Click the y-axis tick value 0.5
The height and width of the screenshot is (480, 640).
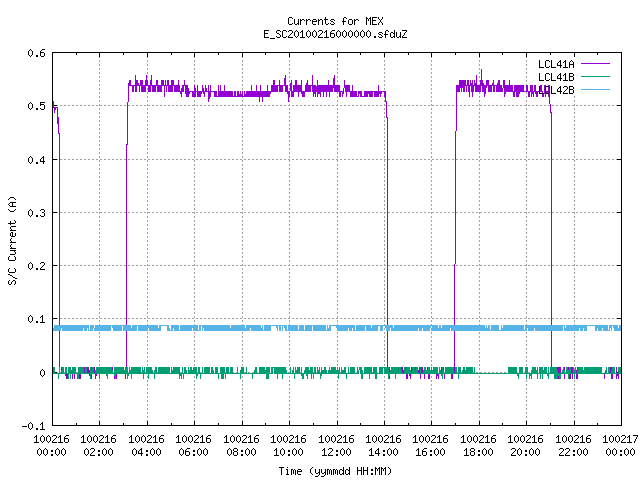click(36, 106)
